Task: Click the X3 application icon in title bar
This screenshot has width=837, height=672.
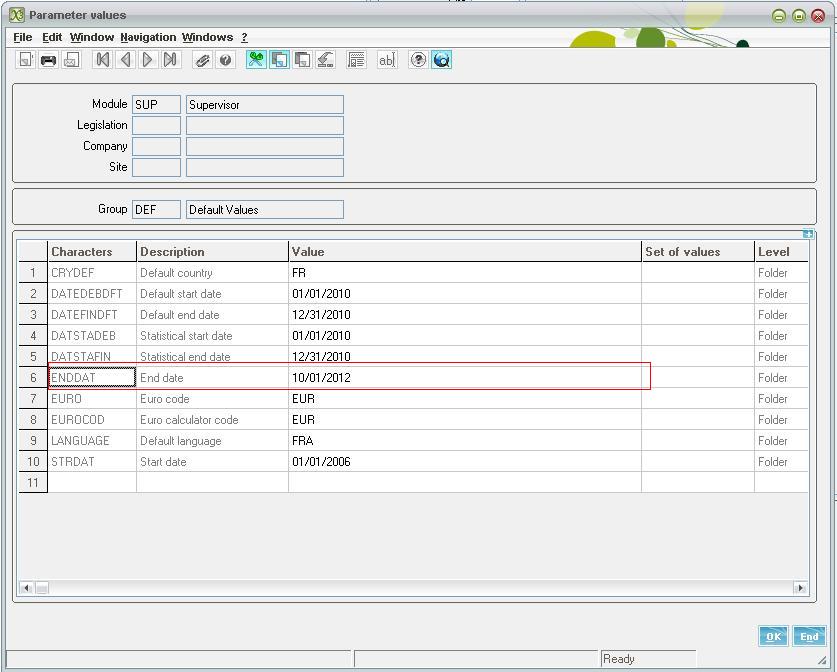Action: coord(17,15)
